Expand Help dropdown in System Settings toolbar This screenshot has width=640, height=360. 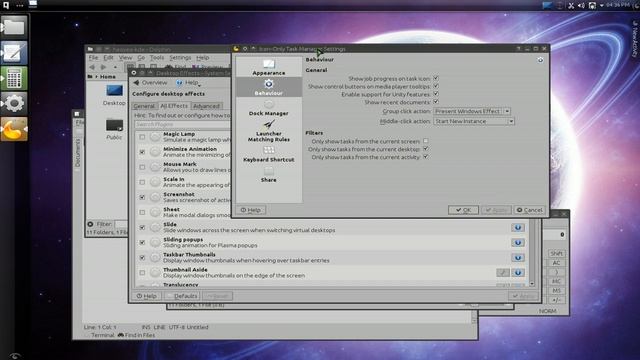click(189, 83)
